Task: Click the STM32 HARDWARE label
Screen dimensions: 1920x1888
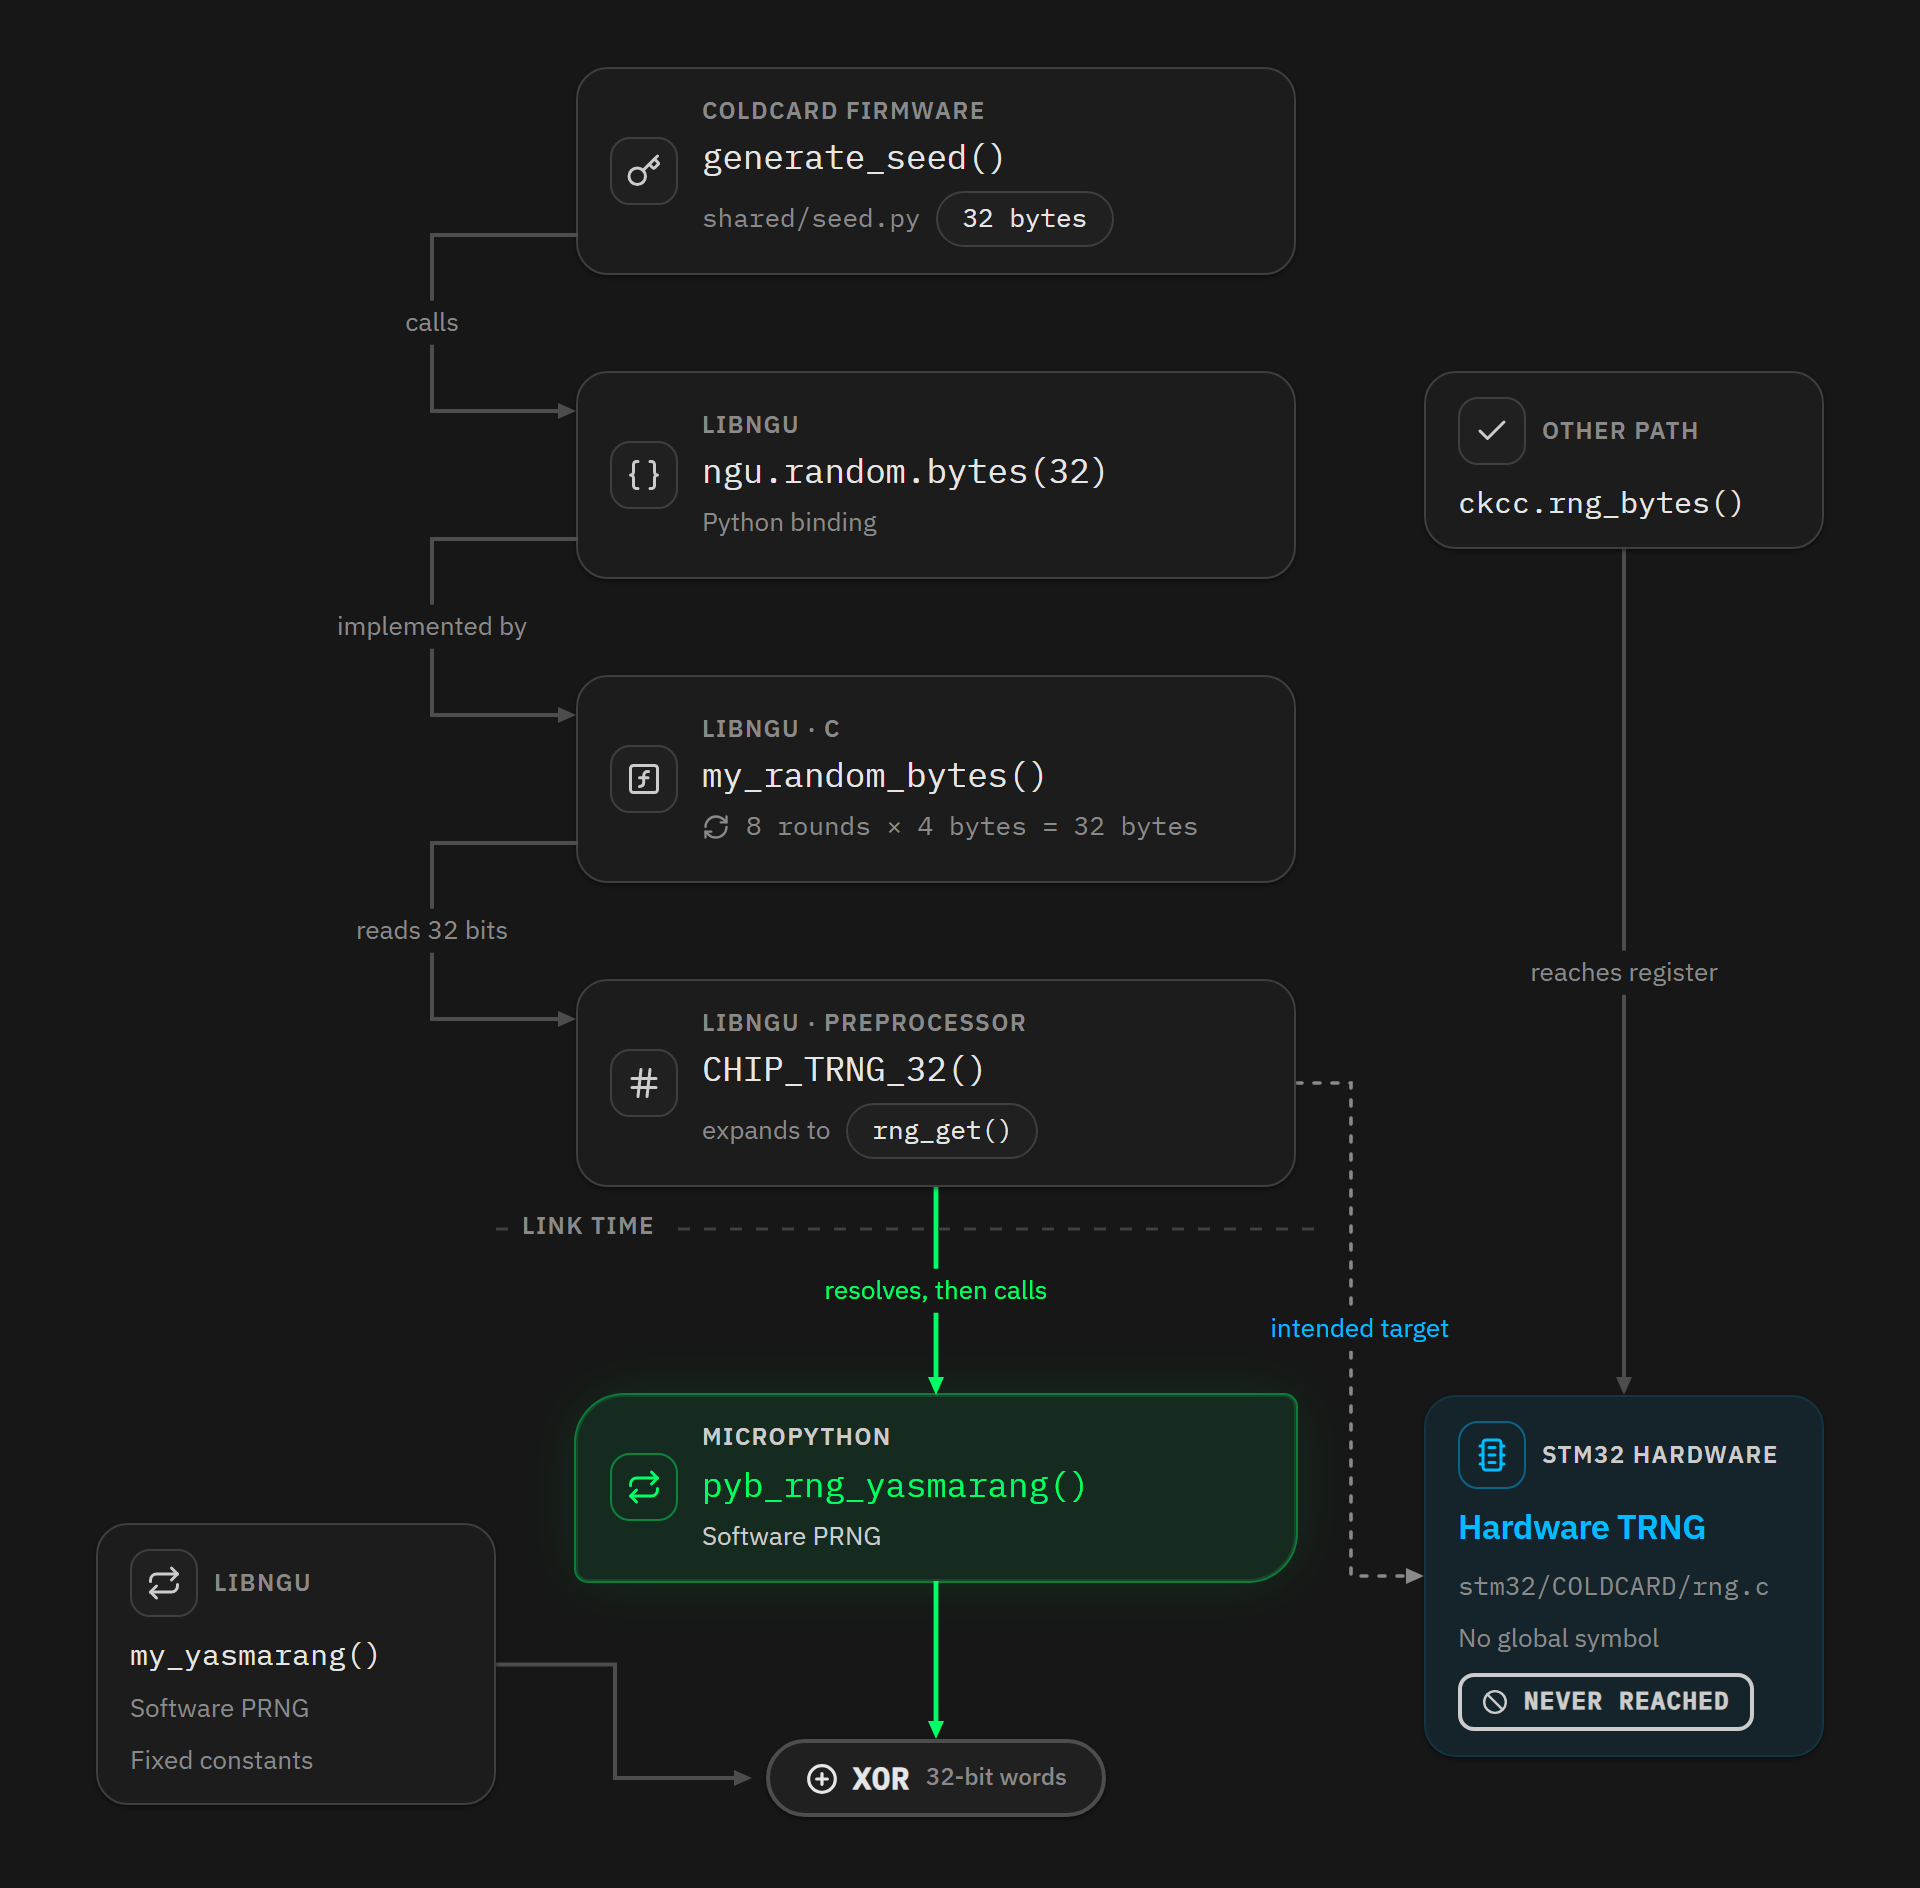Action: pos(1660,1455)
